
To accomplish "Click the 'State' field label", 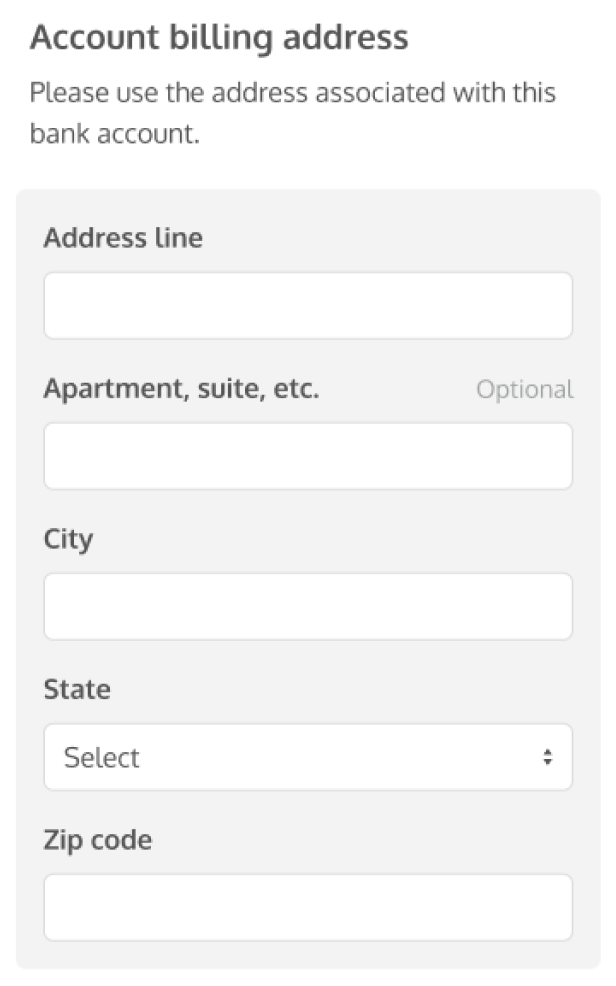I will pos(77,690).
